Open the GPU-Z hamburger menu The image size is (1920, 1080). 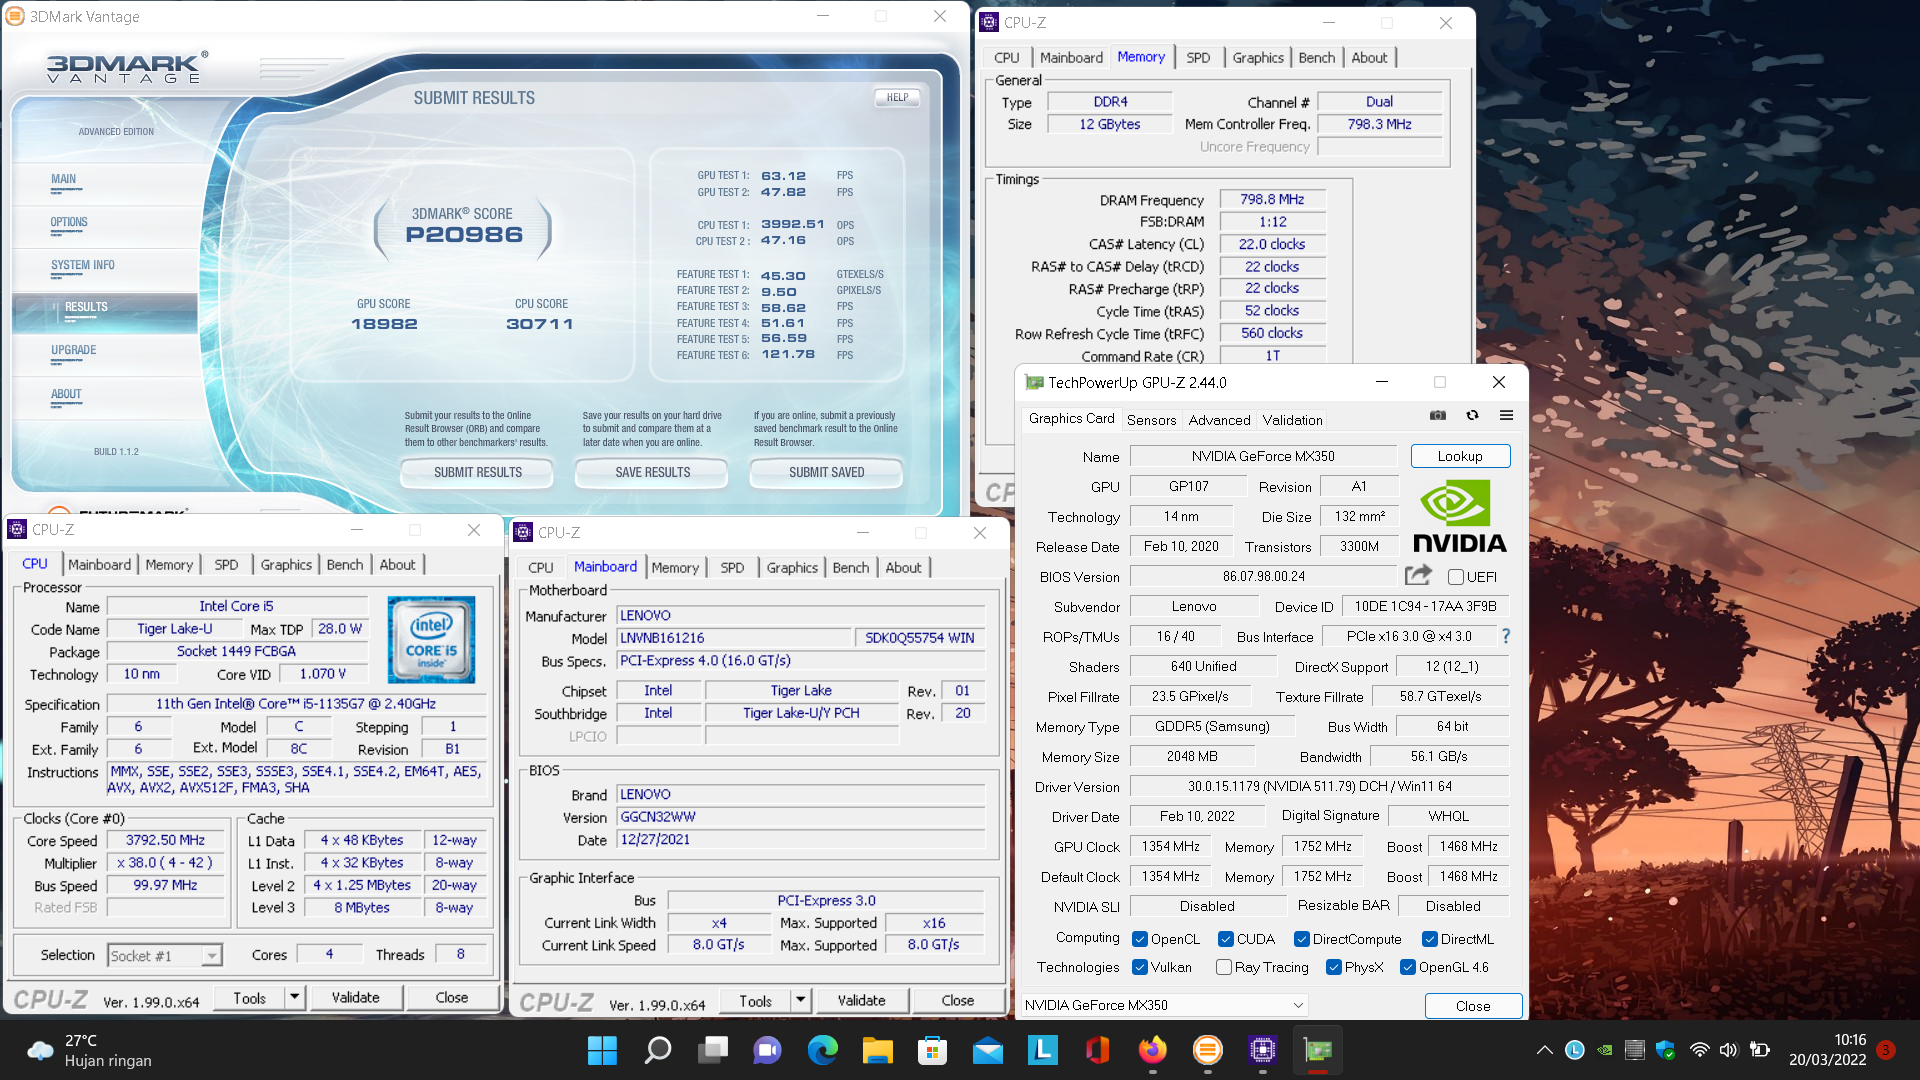(1506, 416)
